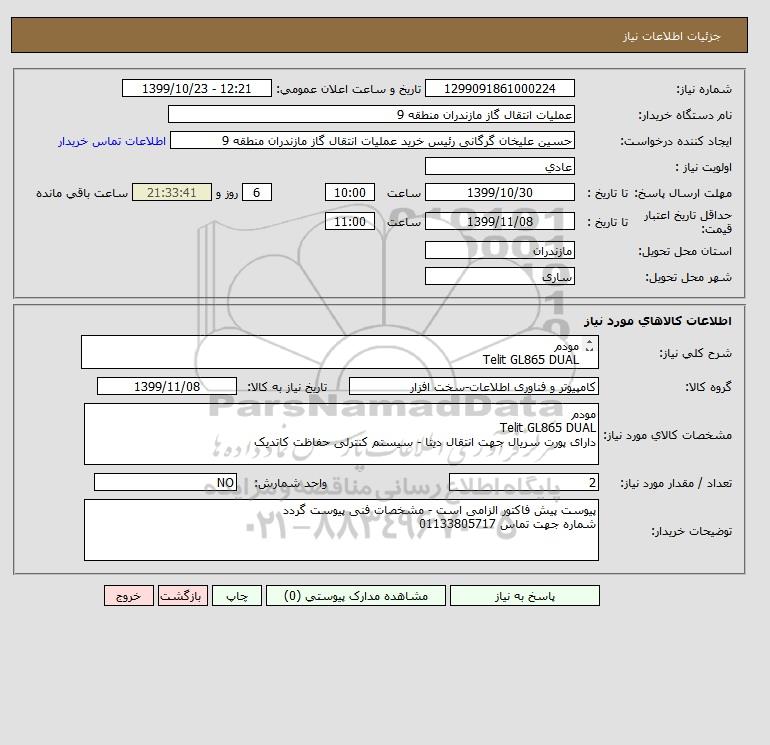Click the stepper arrows in شرح کلی نیاز box
770x745 pixels.
point(589,346)
